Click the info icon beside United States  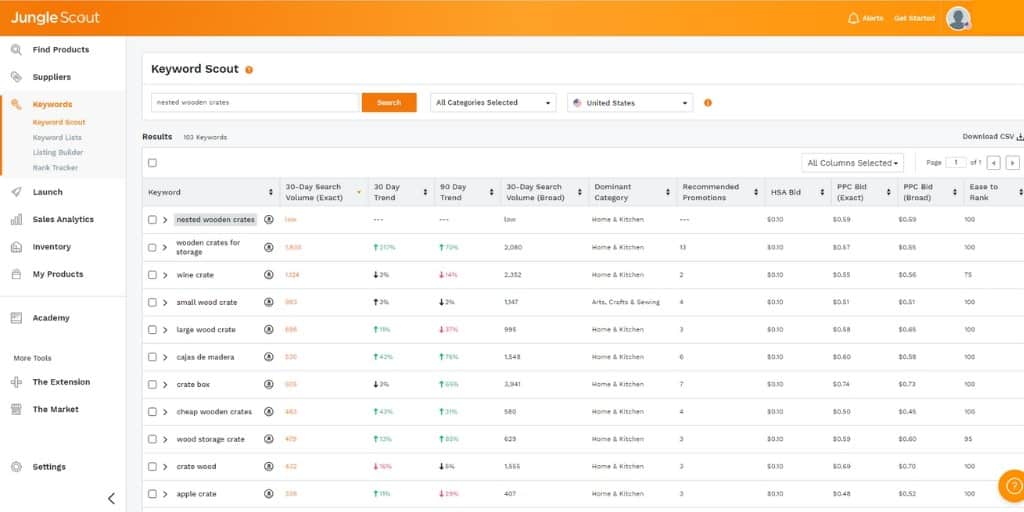click(x=708, y=103)
